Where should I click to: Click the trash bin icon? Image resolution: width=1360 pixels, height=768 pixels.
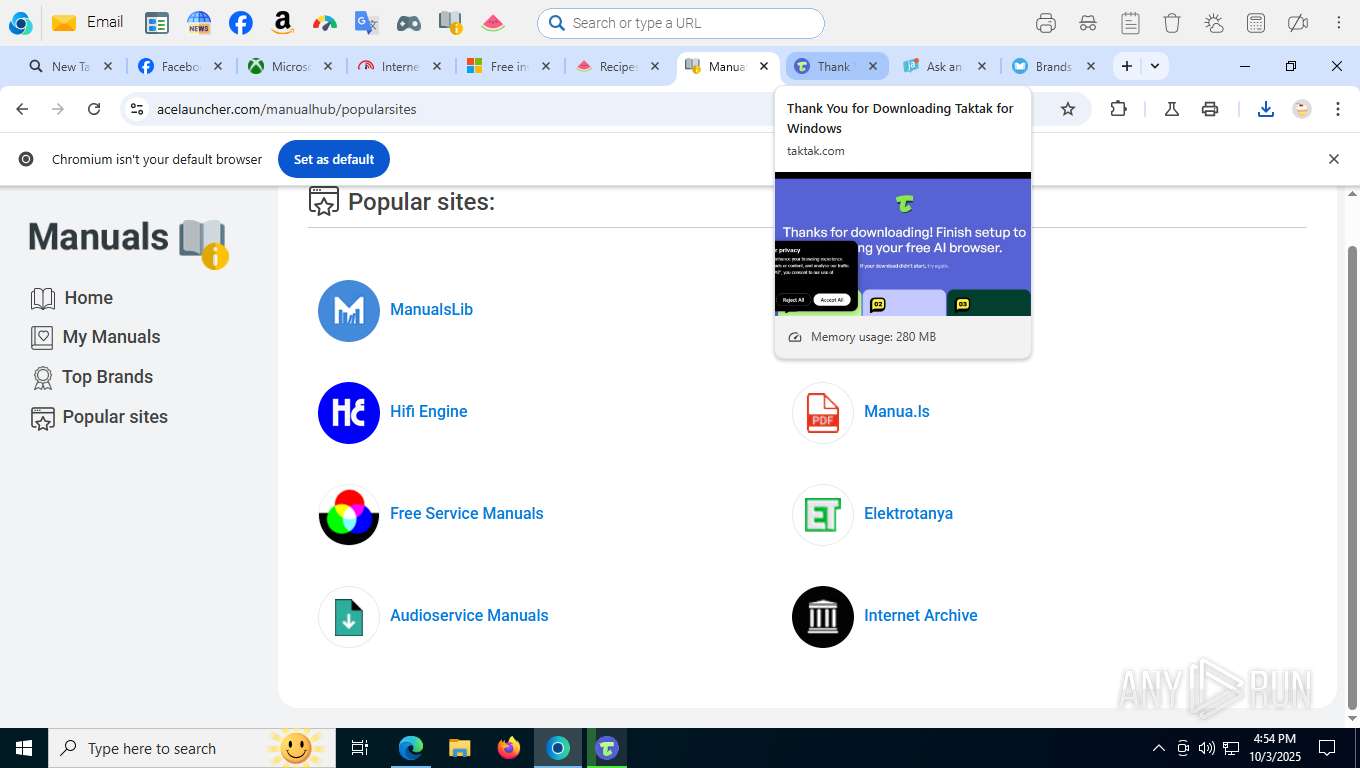1172,22
